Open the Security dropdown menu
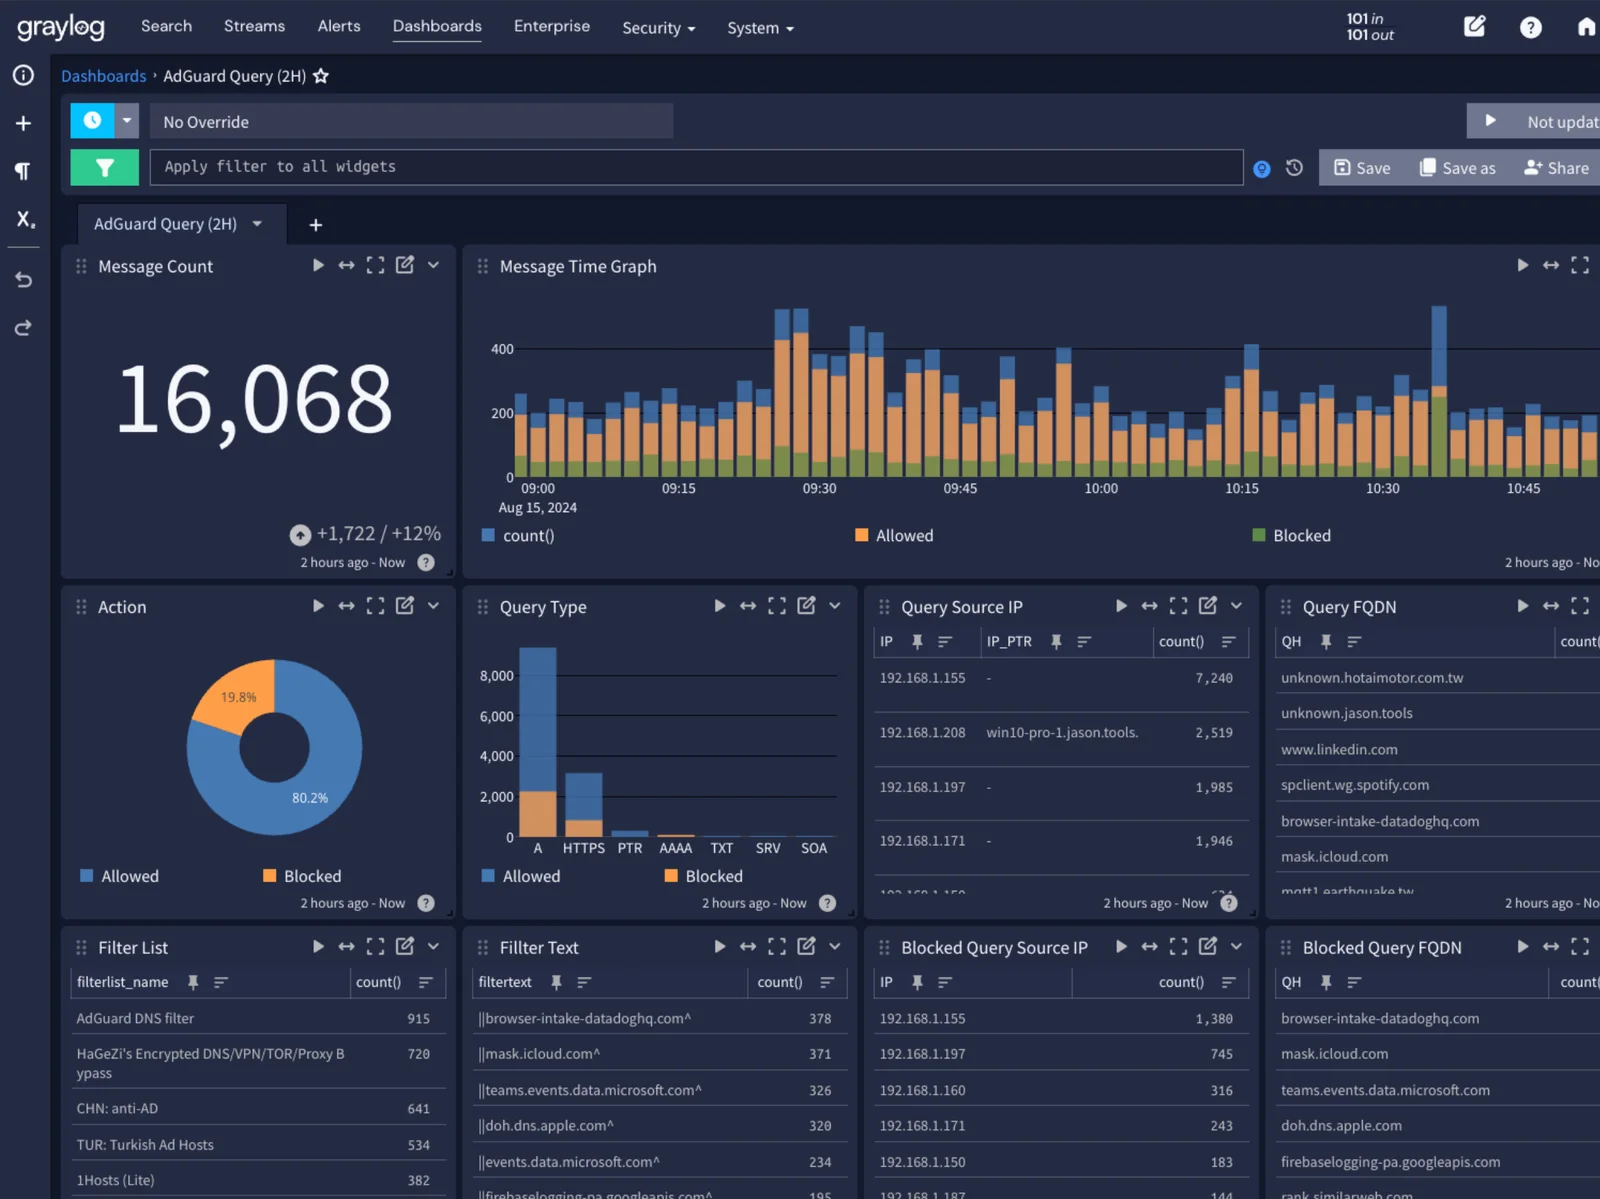Image resolution: width=1600 pixels, height=1199 pixels. click(x=658, y=28)
